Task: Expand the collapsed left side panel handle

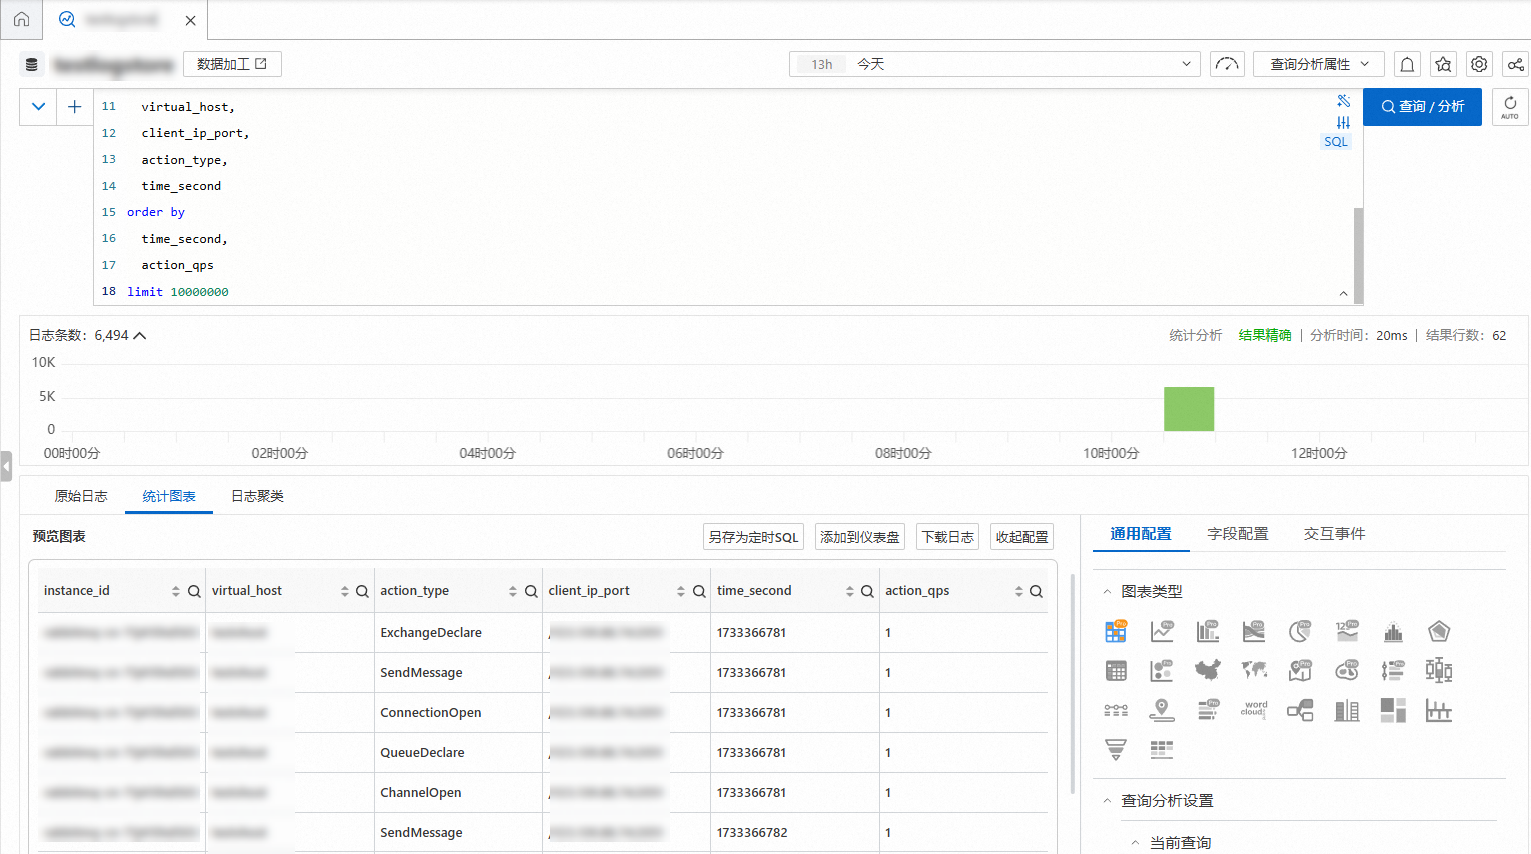Action: pyautogui.click(x=6, y=466)
